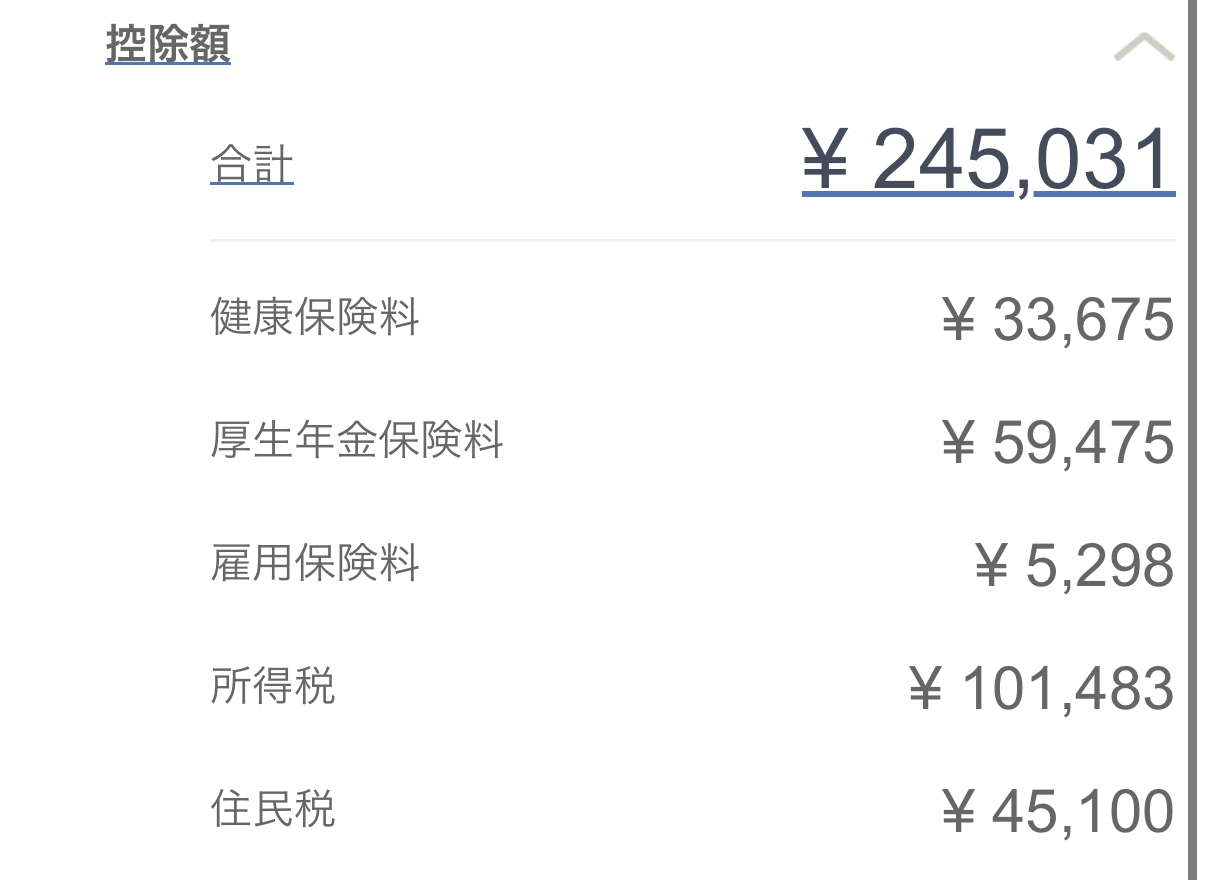This screenshot has height=880, width=1206.
Task: Select the 住民税 row label
Action: pyautogui.click(x=273, y=809)
